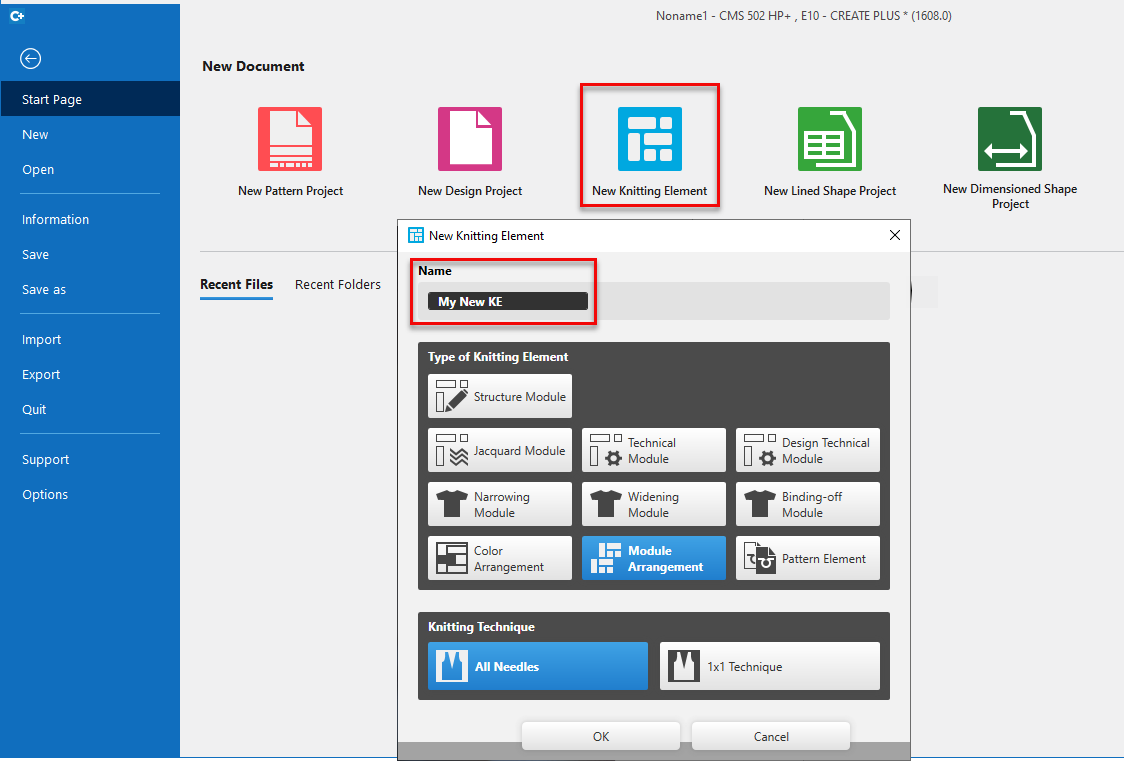Confirm dialog with OK button

[601, 737]
